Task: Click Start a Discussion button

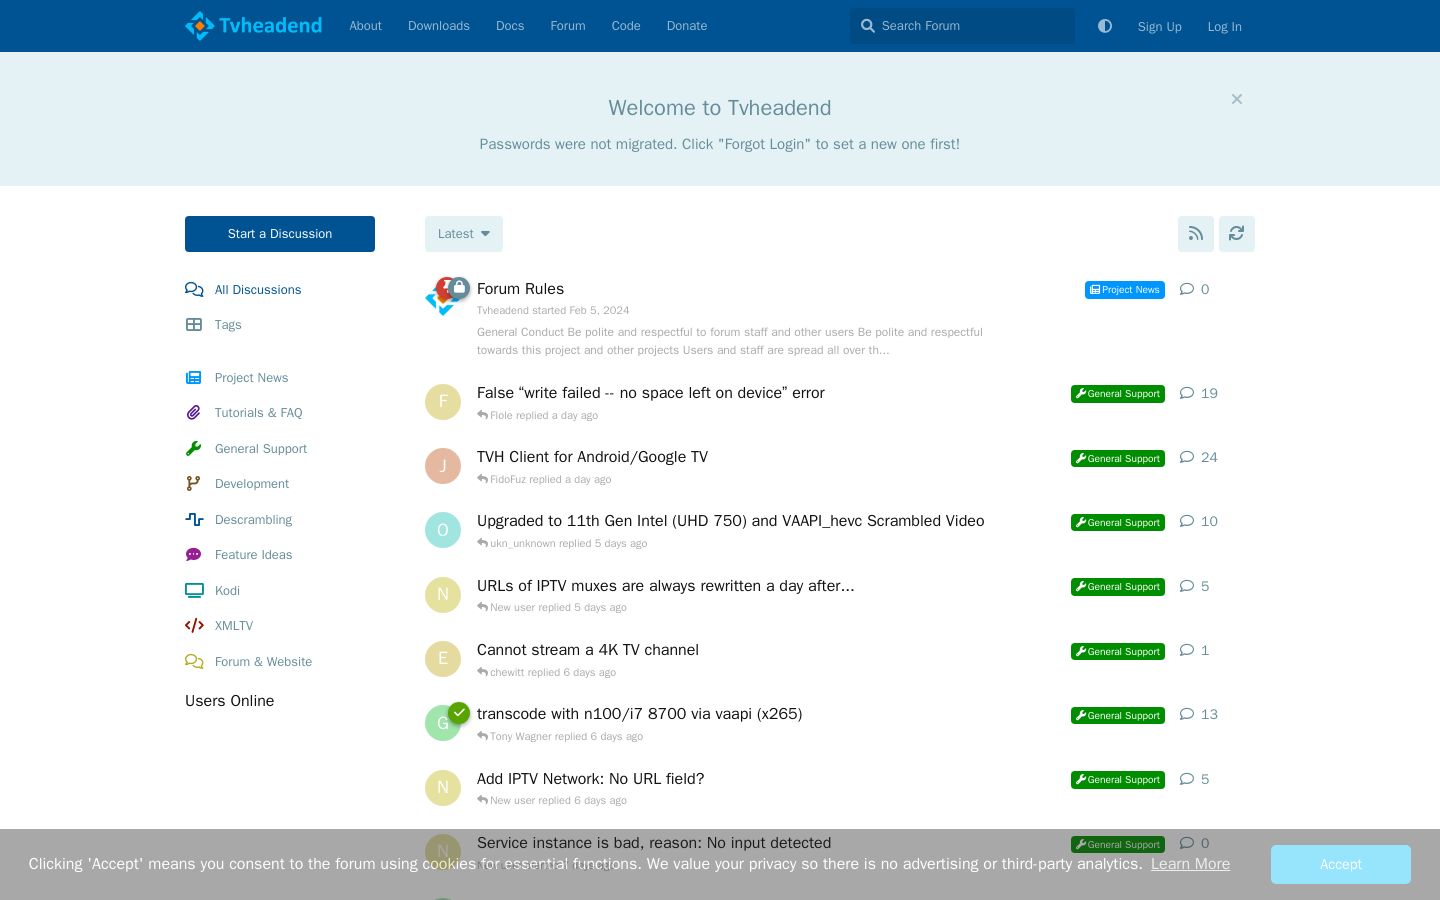Action: tap(280, 234)
